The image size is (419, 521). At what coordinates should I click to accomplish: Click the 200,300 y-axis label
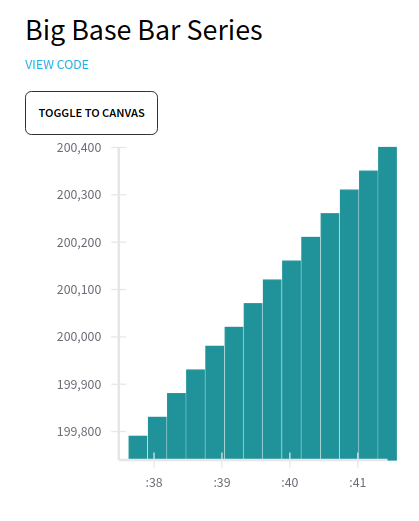coord(79,195)
